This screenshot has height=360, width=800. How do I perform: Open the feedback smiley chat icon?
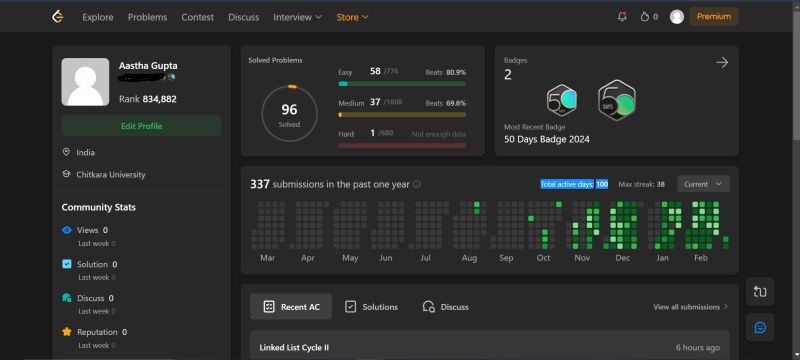click(760, 327)
